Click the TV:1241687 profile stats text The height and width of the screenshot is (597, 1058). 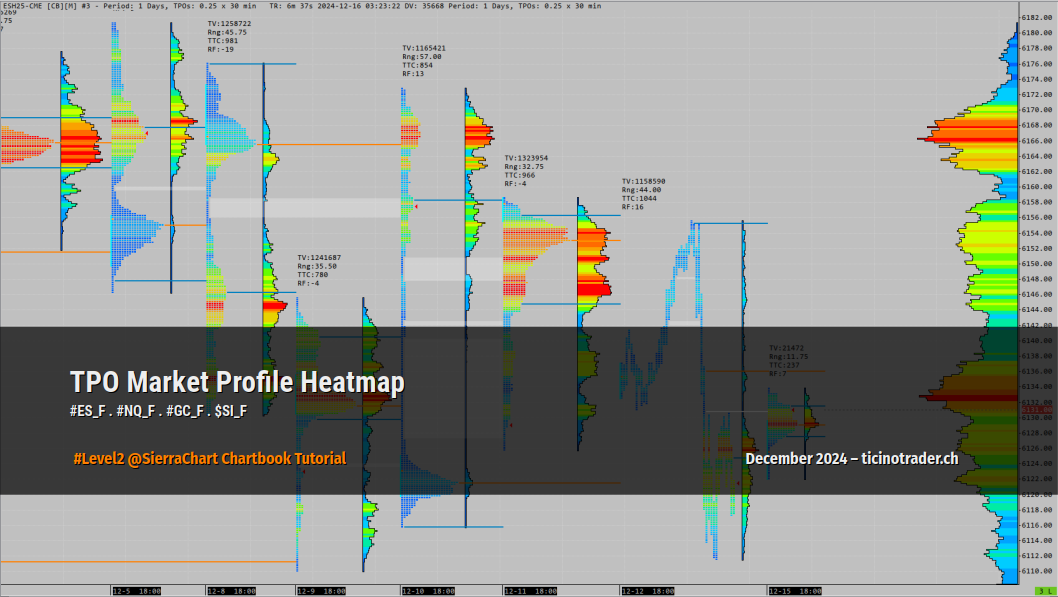click(319, 258)
